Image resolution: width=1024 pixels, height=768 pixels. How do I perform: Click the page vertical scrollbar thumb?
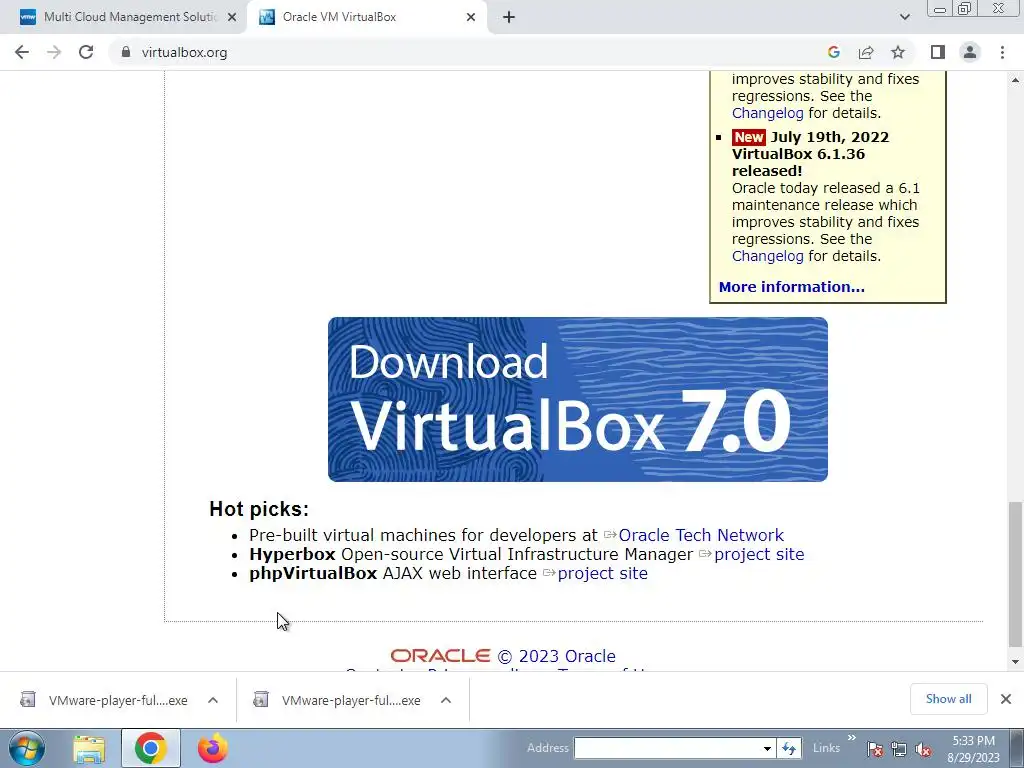[1015, 574]
